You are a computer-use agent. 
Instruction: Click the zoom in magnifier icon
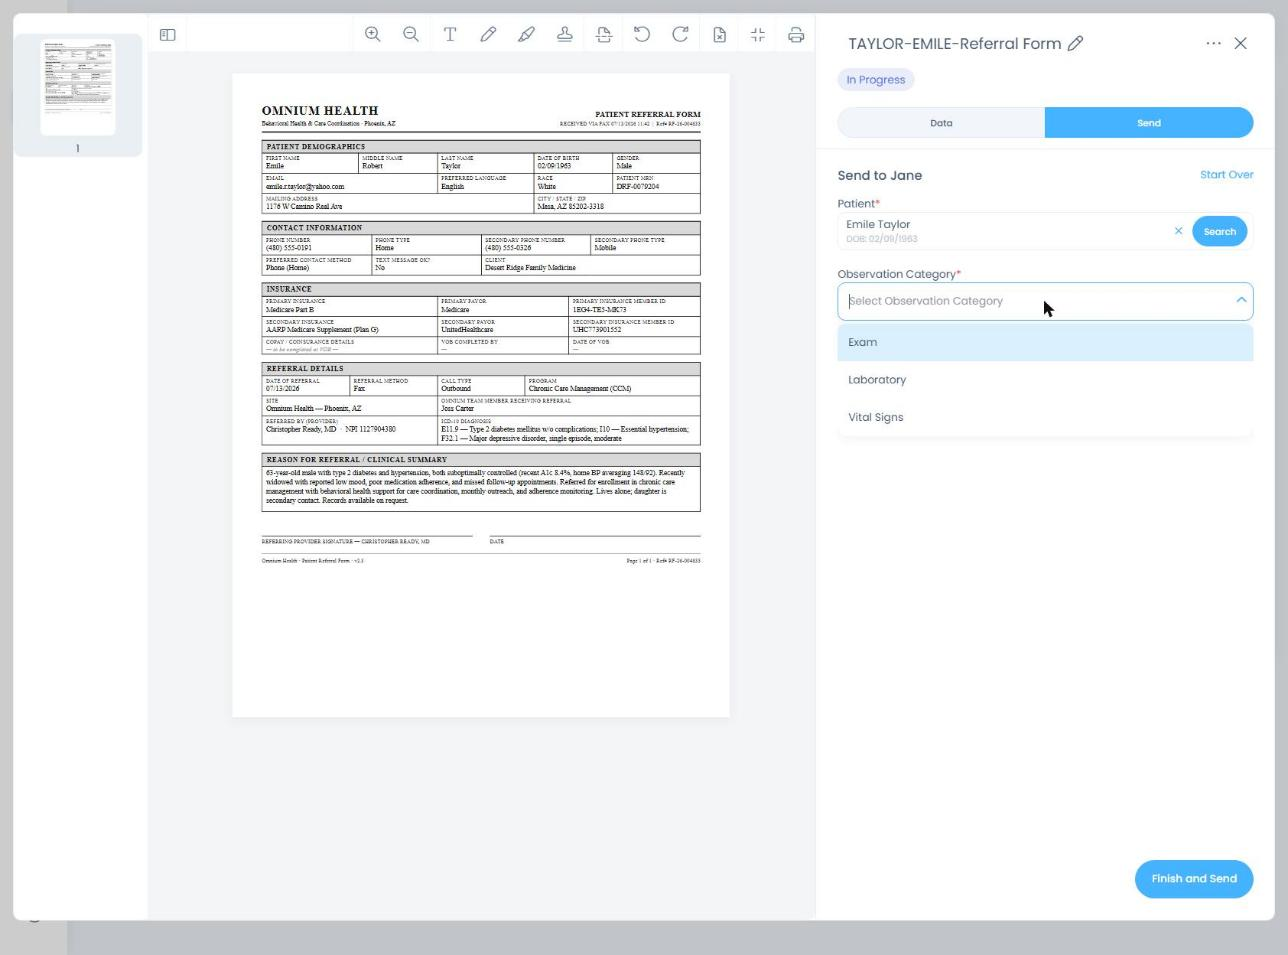373,34
